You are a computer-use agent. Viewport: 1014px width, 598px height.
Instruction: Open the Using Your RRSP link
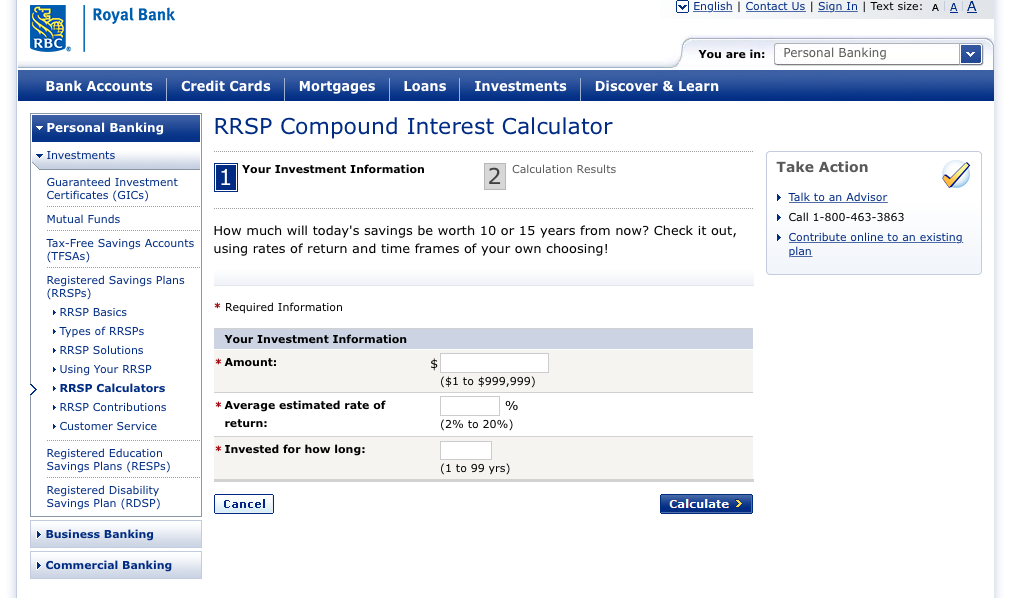(x=105, y=369)
